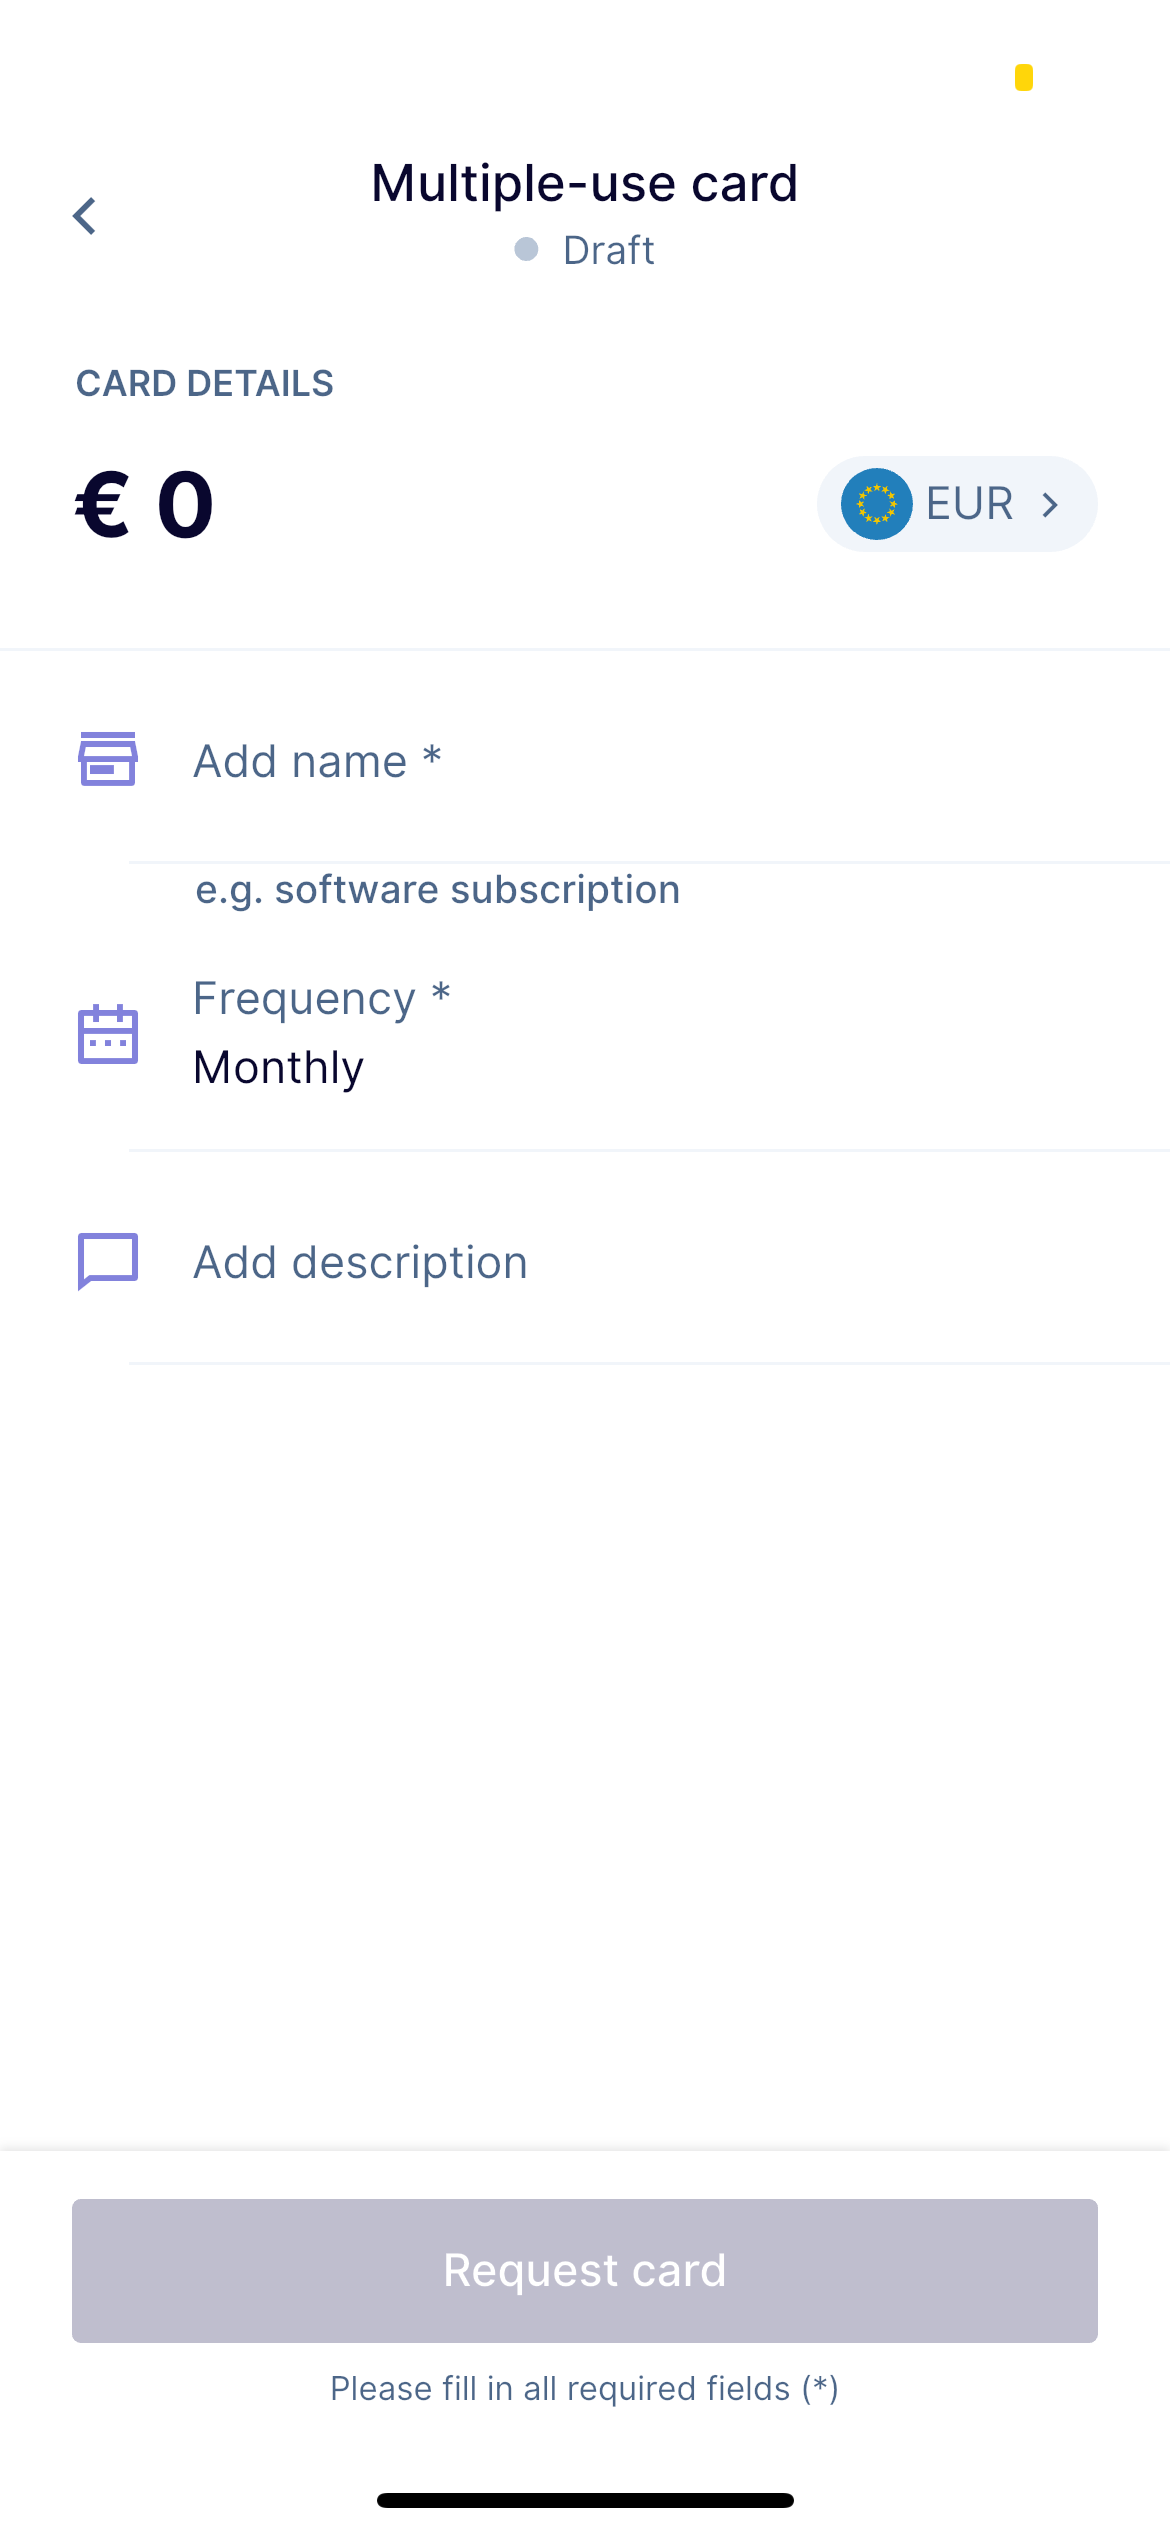Click the EU flag icon
Image resolution: width=1170 pixels, height=2532 pixels.
click(876, 504)
